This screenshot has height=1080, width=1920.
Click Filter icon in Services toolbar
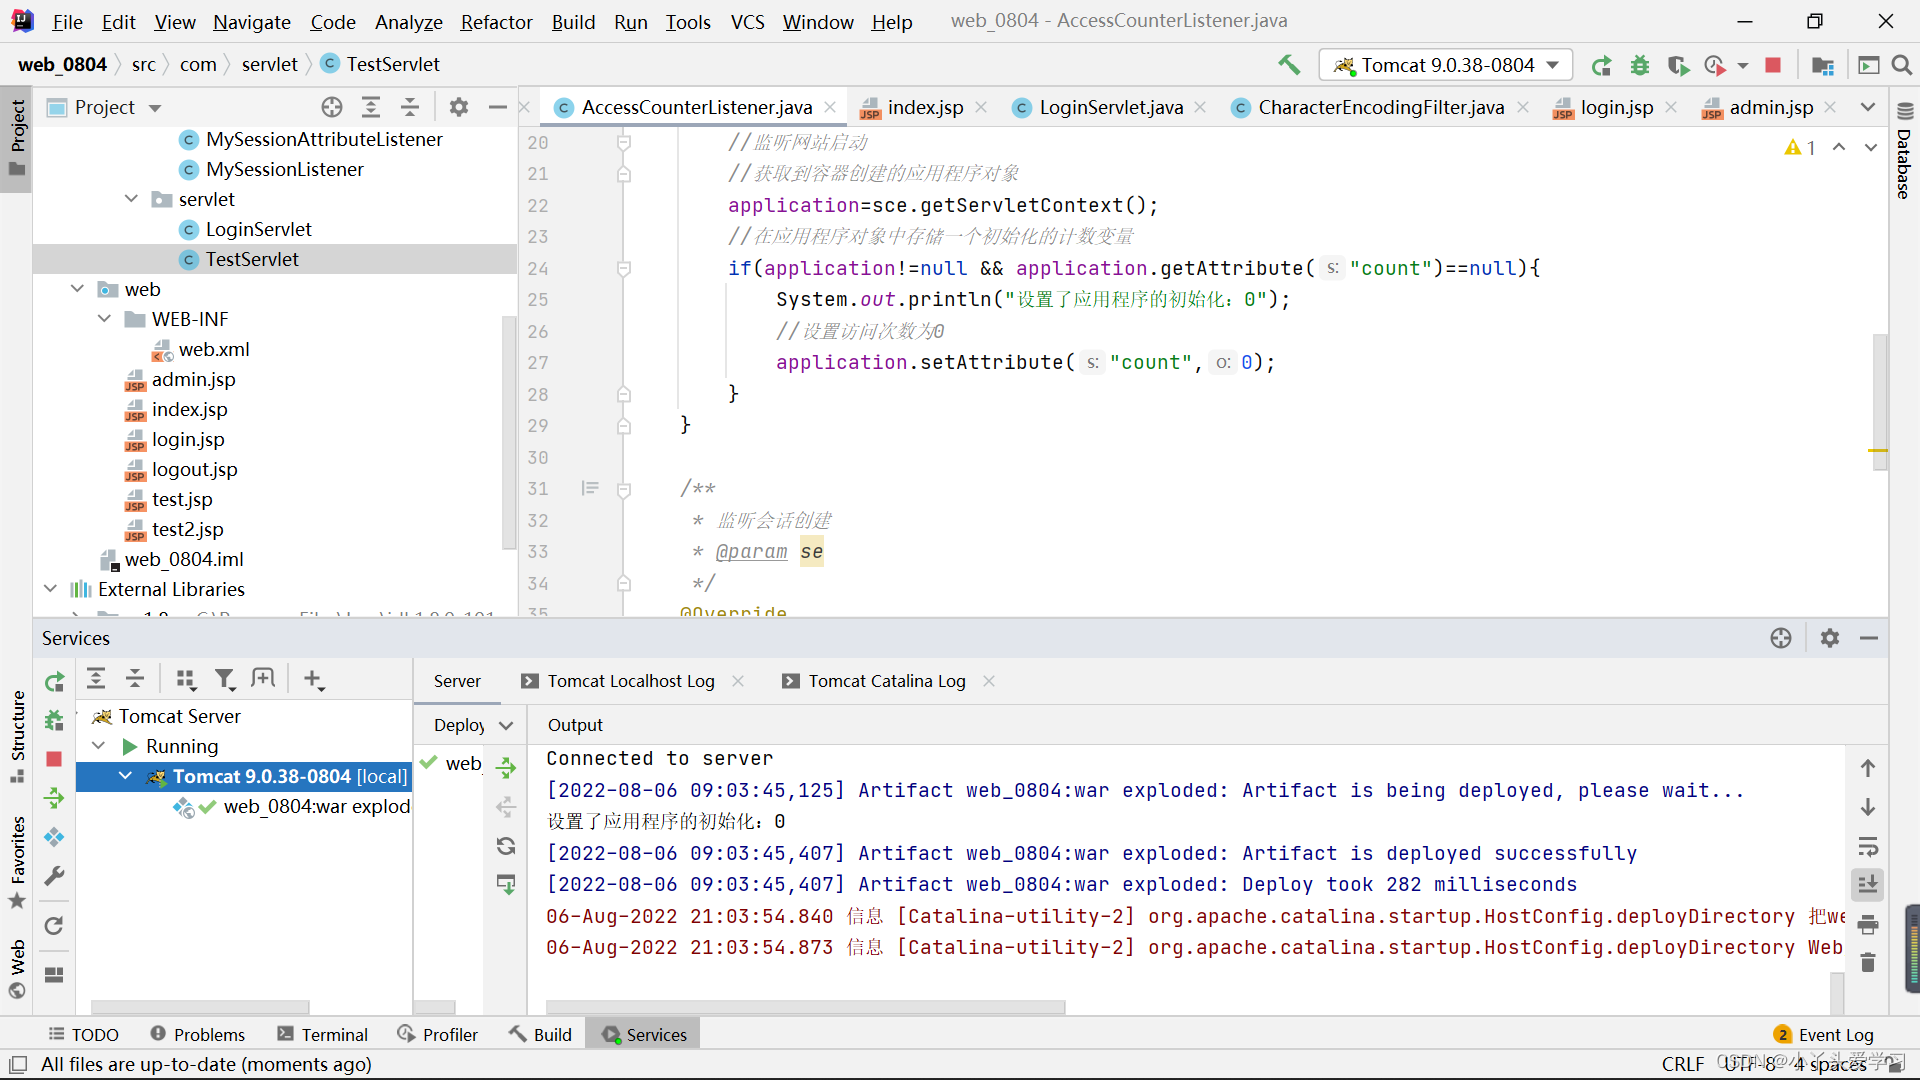pos(225,680)
